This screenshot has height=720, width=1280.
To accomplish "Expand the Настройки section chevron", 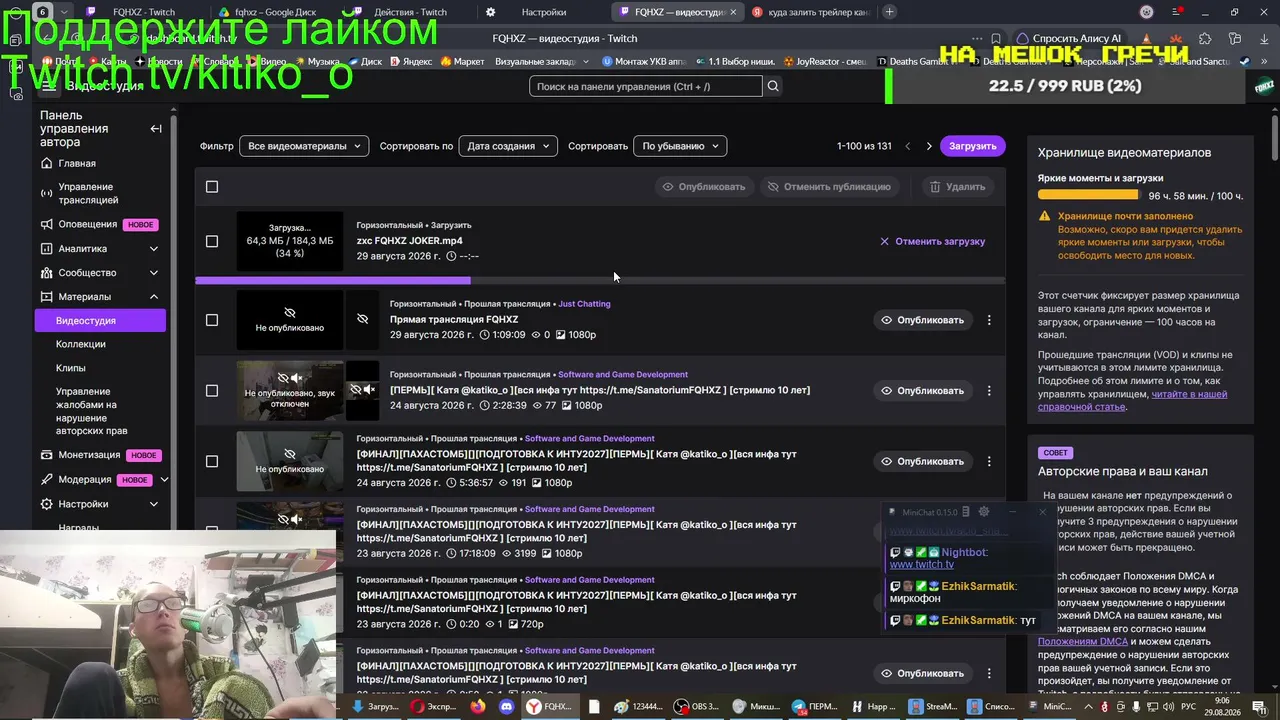I will pyautogui.click(x=154, y=504).
